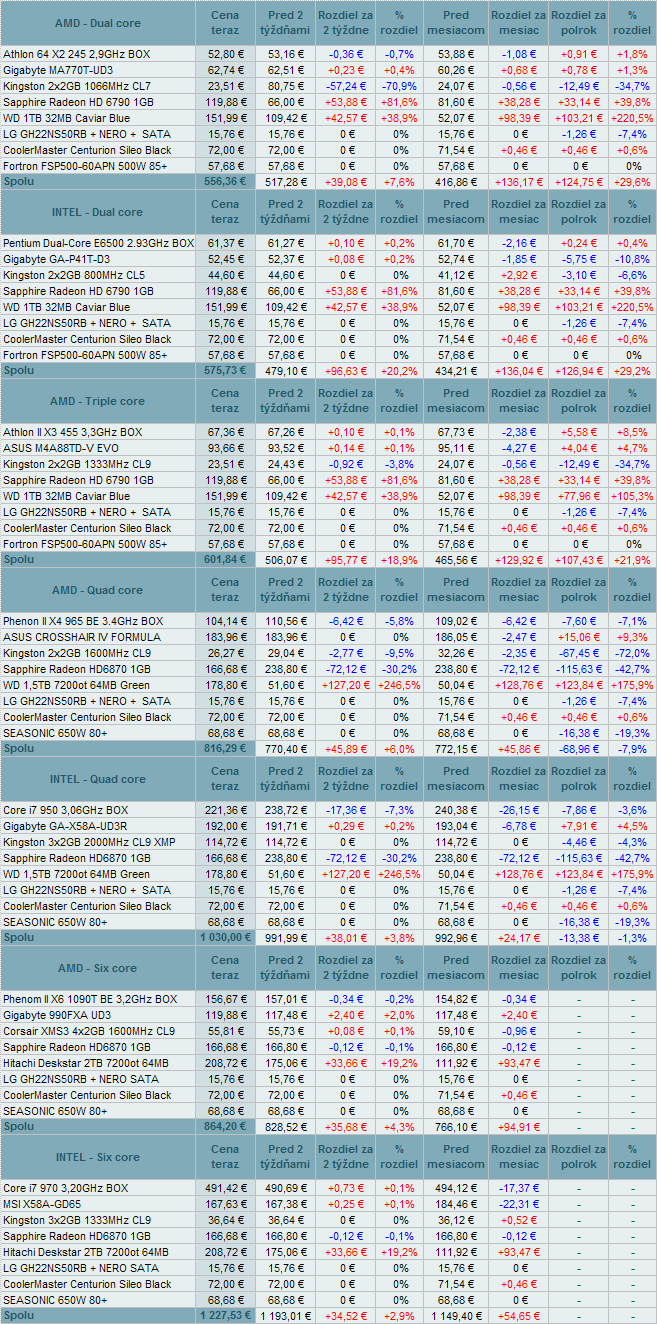
Task: Click the total price 1 227,53 €
Action: point(225,1316)
